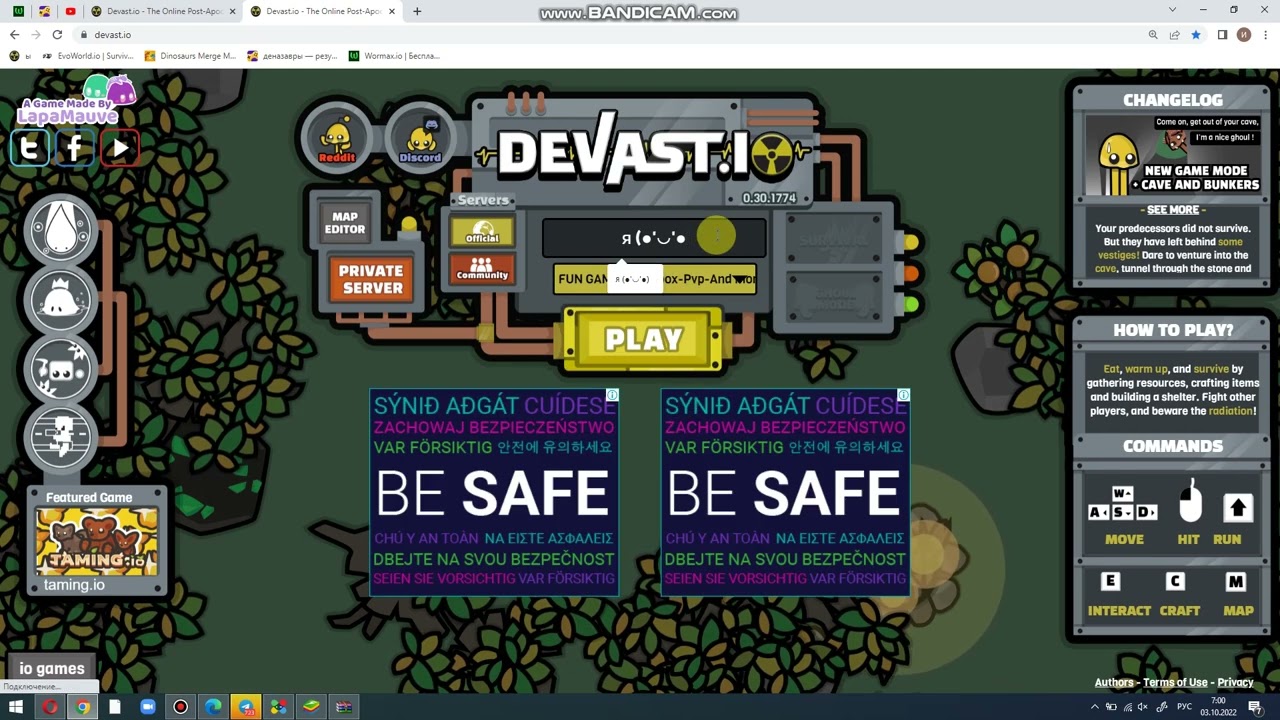Start the game with PLAY
The image size is (1280, 720).
[x=643, y=340]
